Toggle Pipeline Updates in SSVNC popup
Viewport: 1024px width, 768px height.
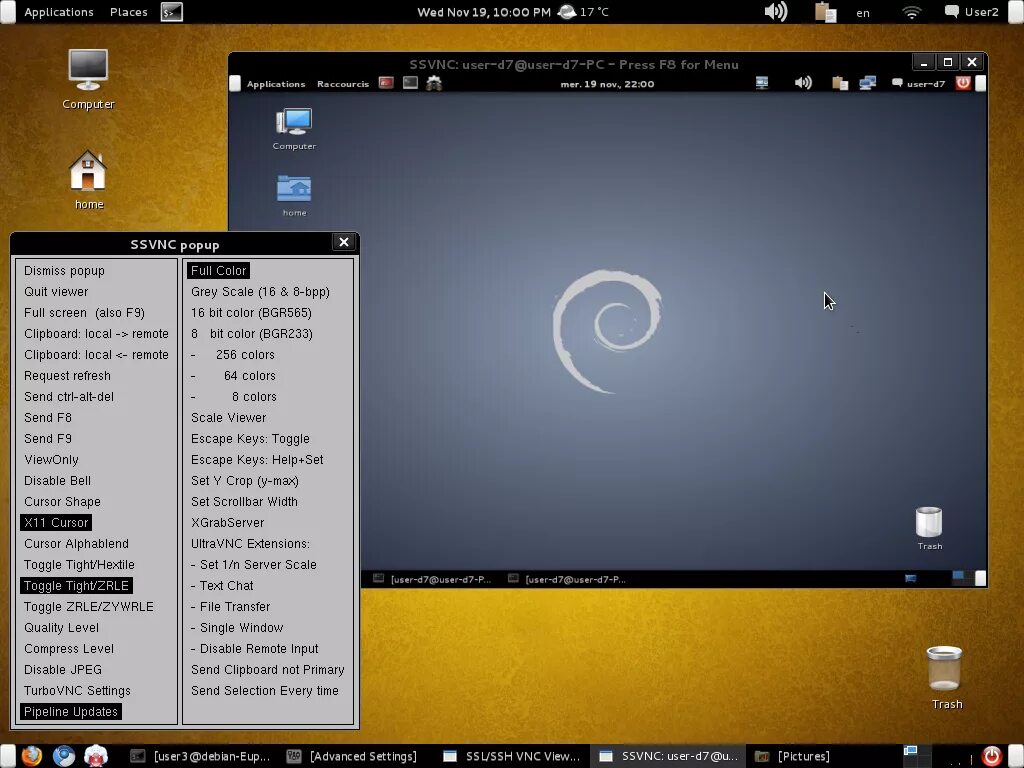coord(71,711)
